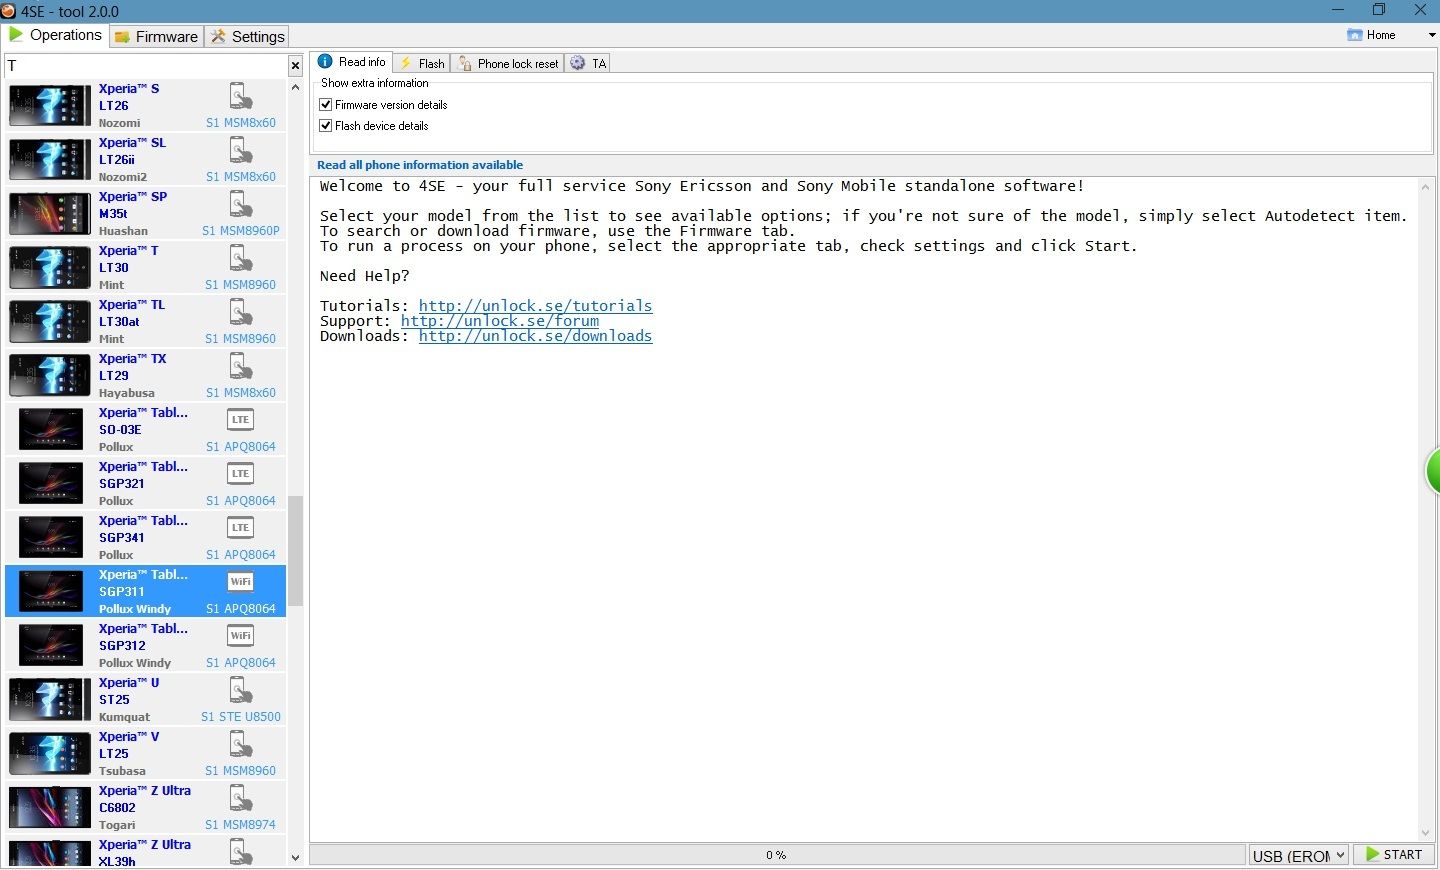
Task: Click S1 MSM8974 chipset label
Action: coord(240,825)
